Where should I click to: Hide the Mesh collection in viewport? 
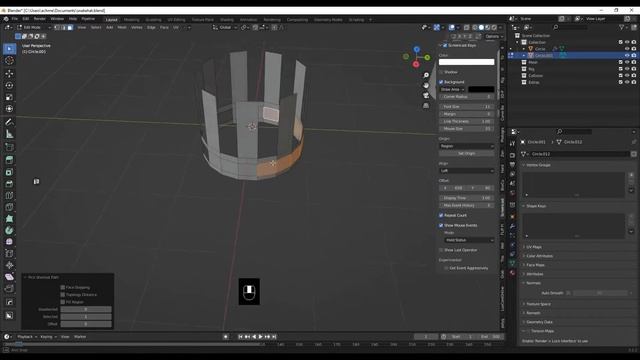pyautogui.click(x=627, y=62)
